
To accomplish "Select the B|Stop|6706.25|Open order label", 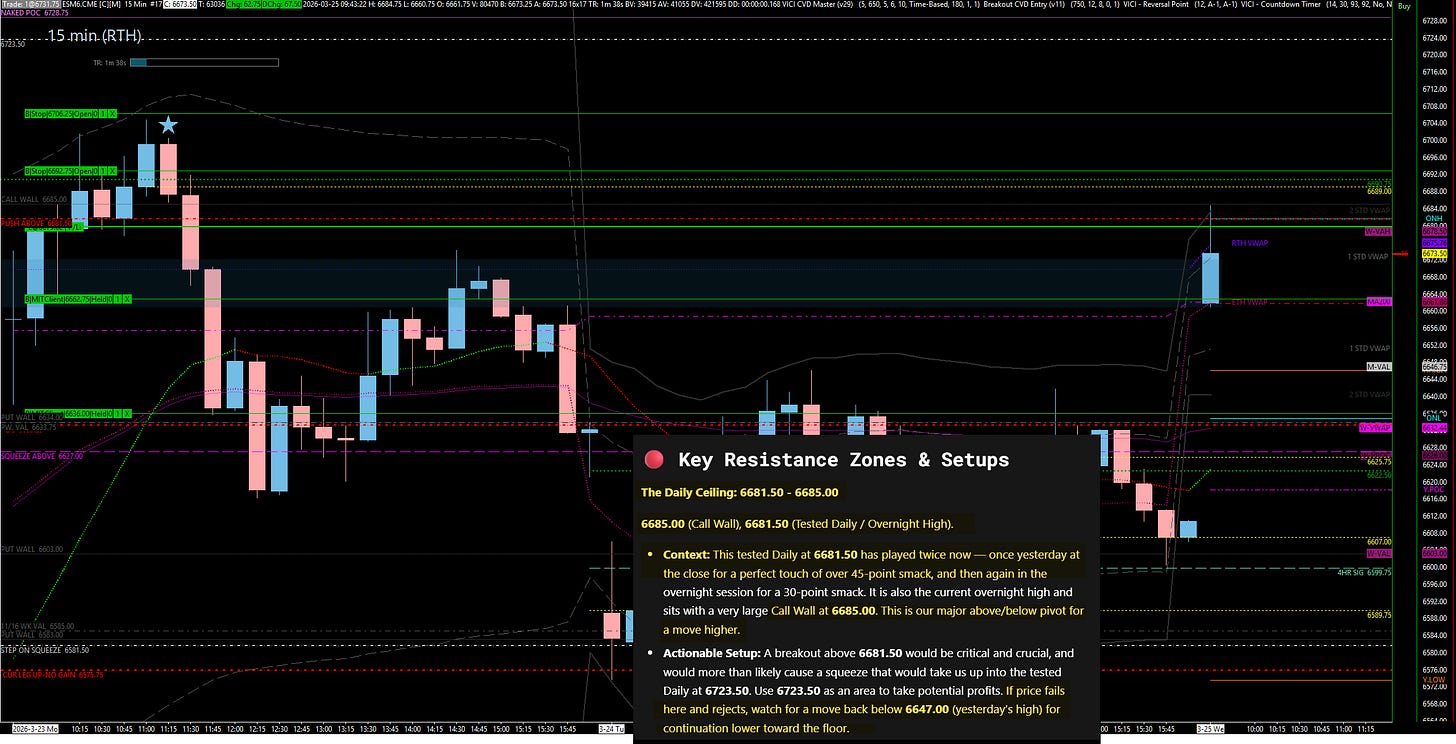I will pos(60,114).
